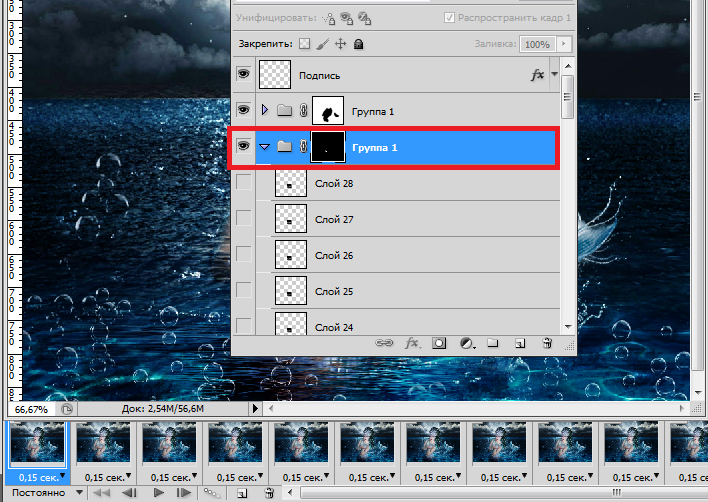Expand the upper Группа 1 group
Image resolution: width=708 pixels, height=502 pixels.
point(265,109)
